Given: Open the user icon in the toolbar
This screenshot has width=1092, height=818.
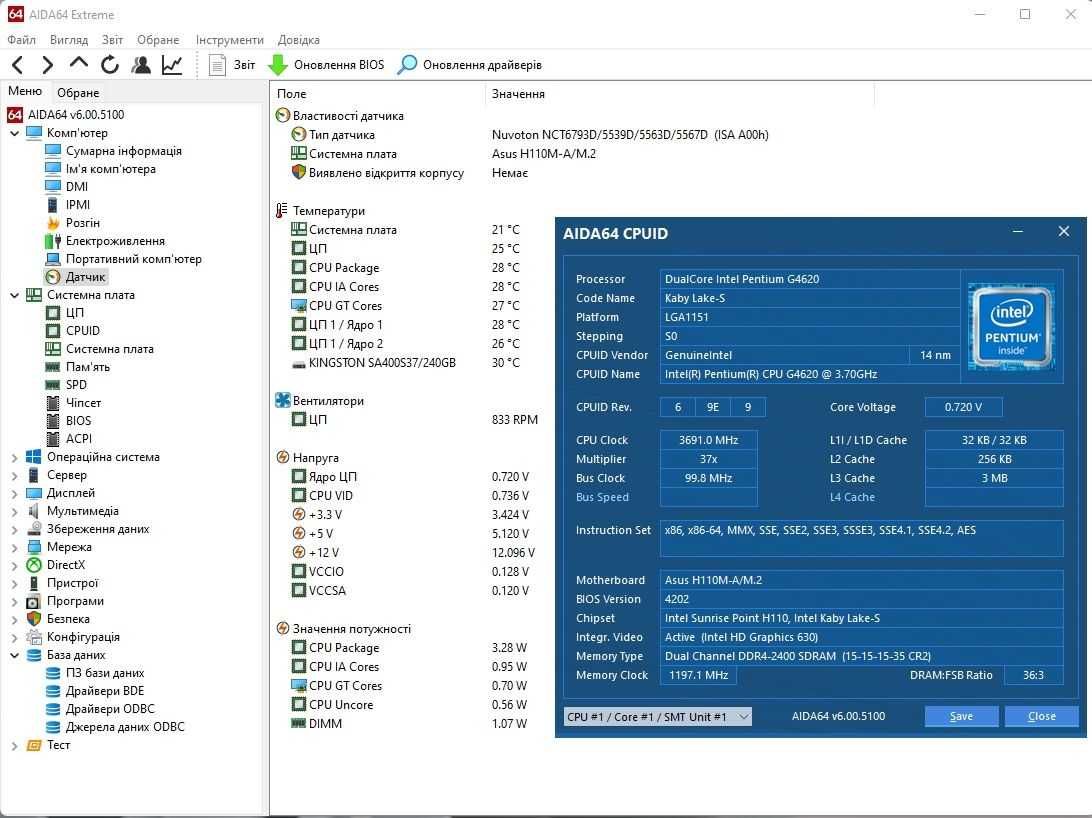Looking at the screenshot, I should pyautogui.click(x=141, y=65).
